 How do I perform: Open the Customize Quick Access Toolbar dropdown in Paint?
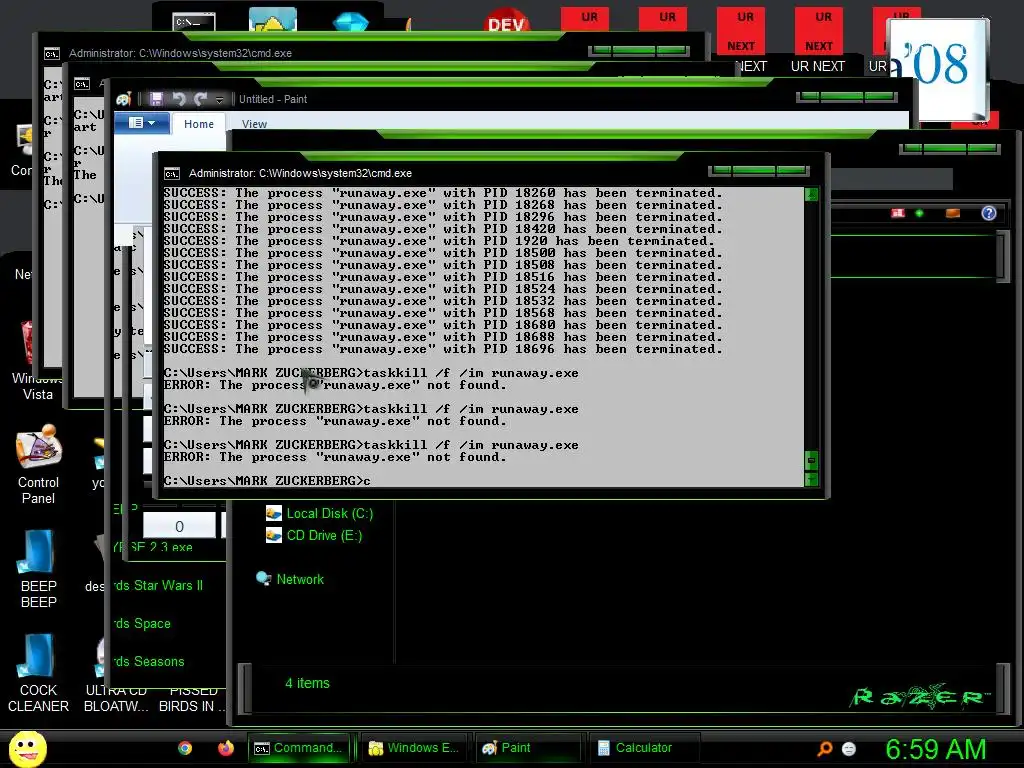(x=219, y=99)
